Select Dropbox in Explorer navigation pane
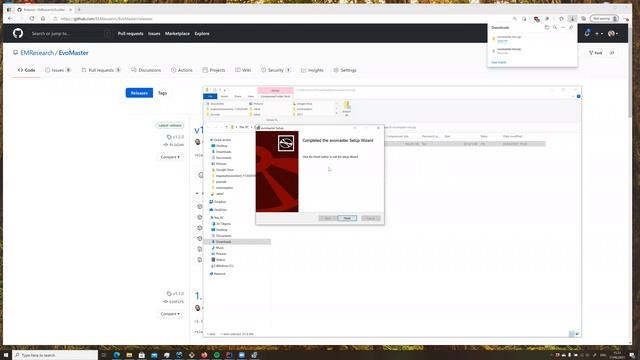 (218, 202)
